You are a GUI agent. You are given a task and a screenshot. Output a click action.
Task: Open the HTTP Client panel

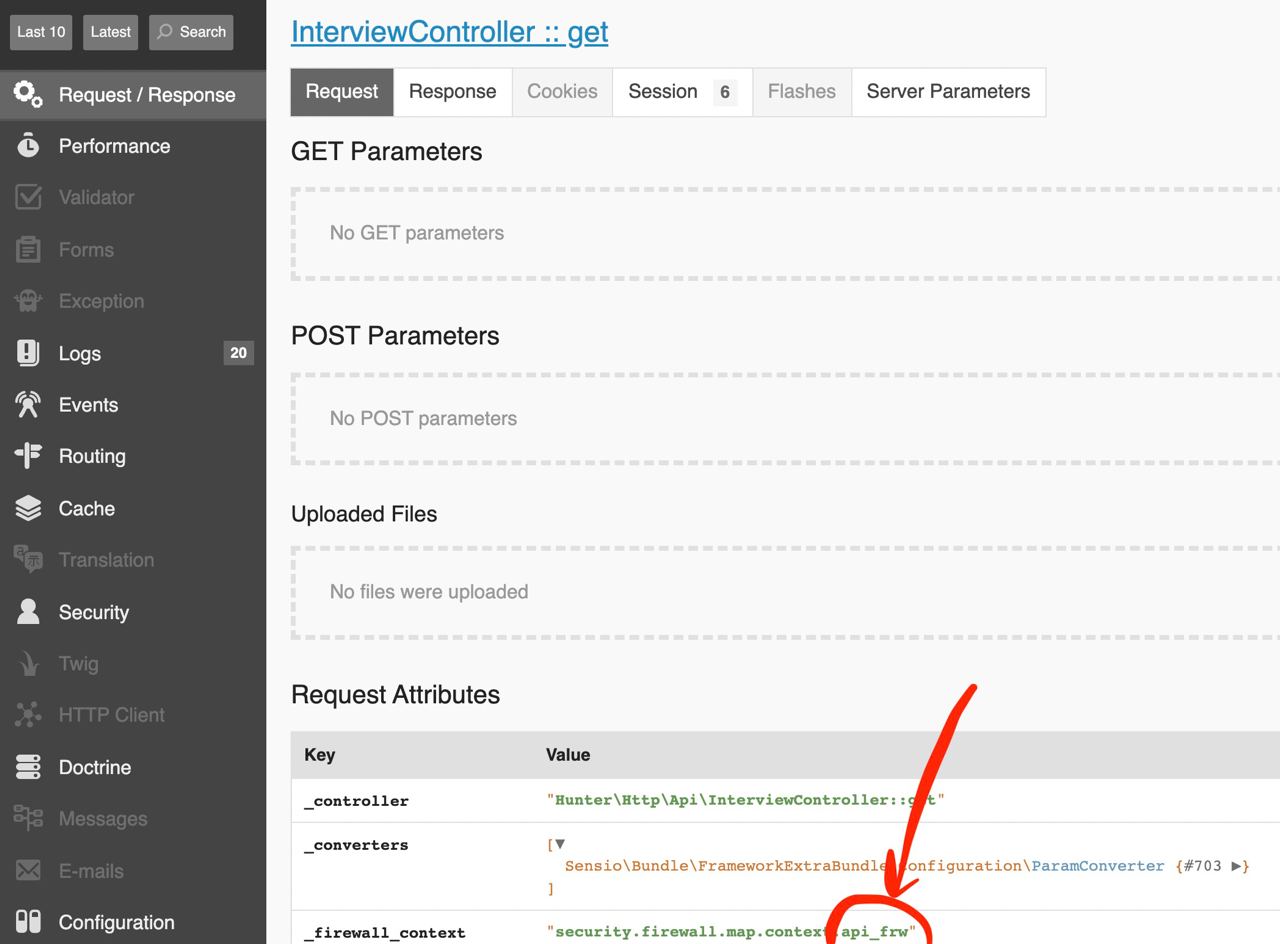point(133,715)
